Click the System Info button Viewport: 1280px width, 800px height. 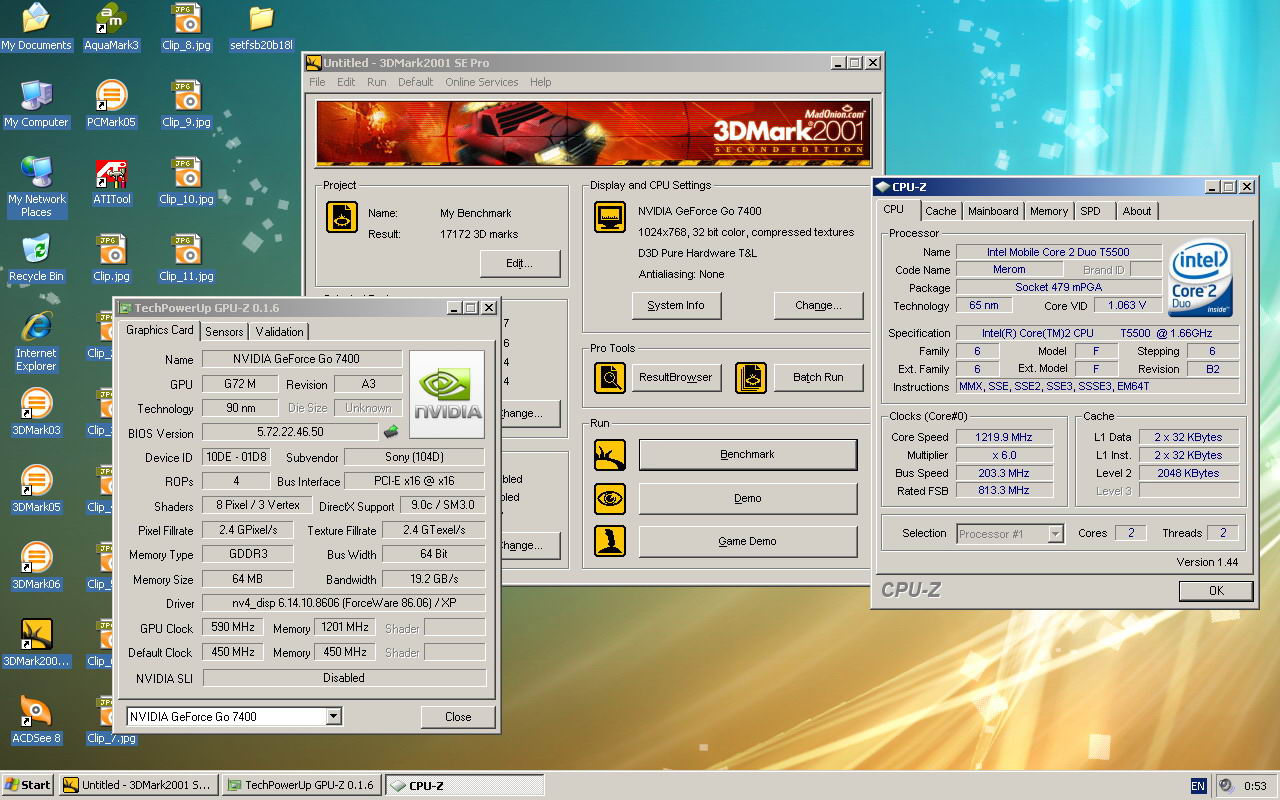pyautogui.click(x=676, y=305)
